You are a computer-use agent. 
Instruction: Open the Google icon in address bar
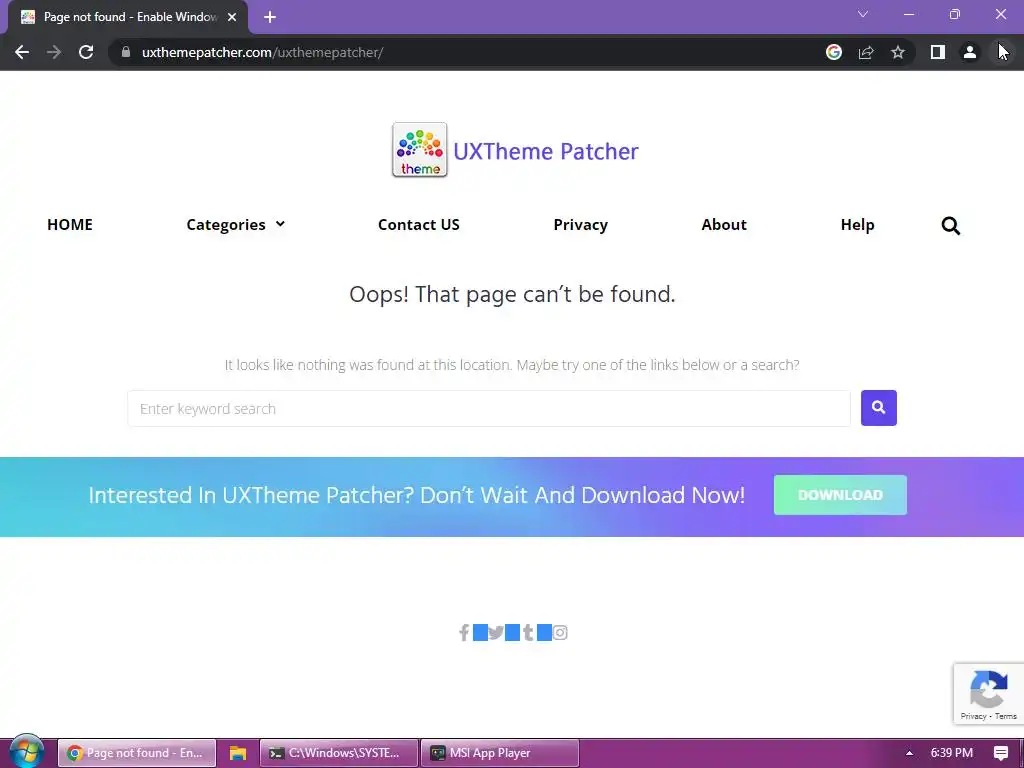(834, 52)
